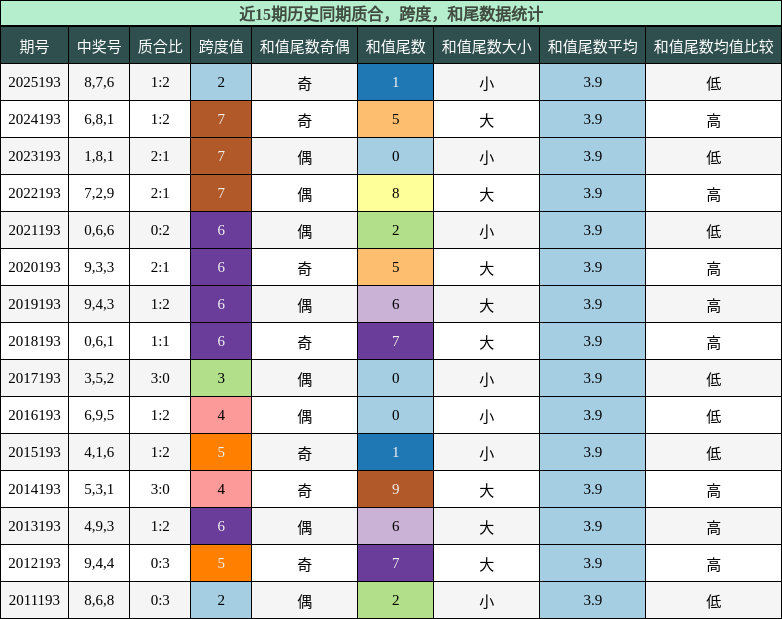The height and width of the screenshot is (619, 782).
Task: Click the 奇 parity cell in row 2025193
Action: tap(304, 83)
